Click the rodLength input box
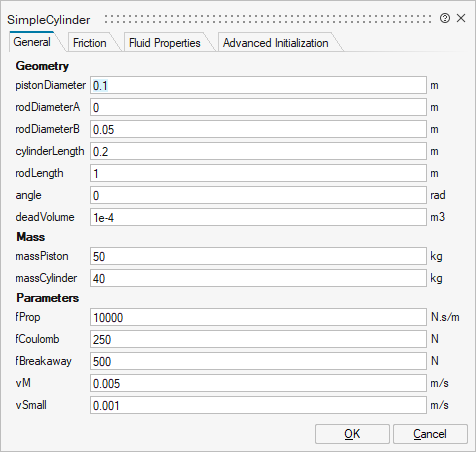This screenshot has width=476, height=452. pyautogui.click(x=258, y=173)
